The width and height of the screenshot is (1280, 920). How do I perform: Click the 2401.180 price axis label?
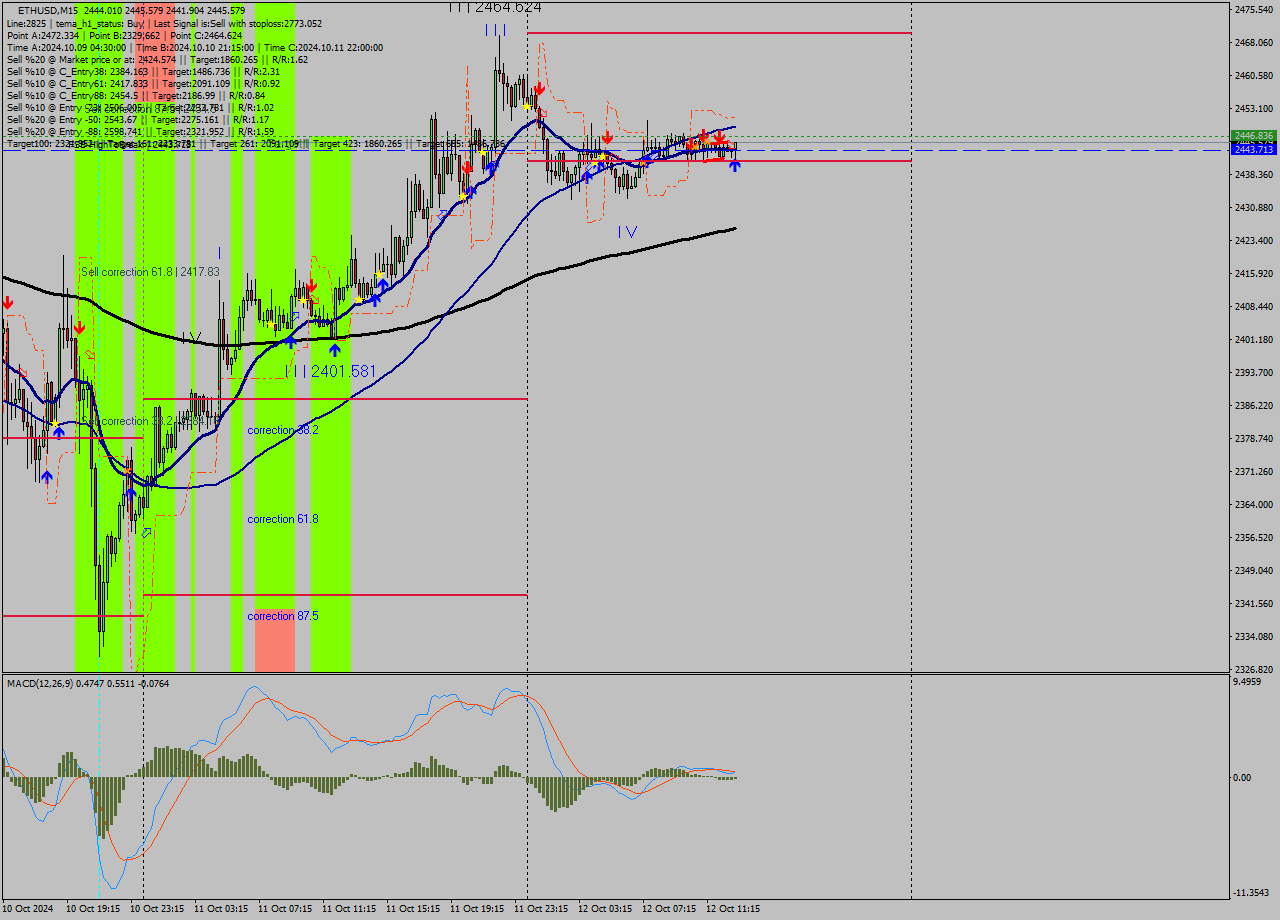coord(1254,339)
